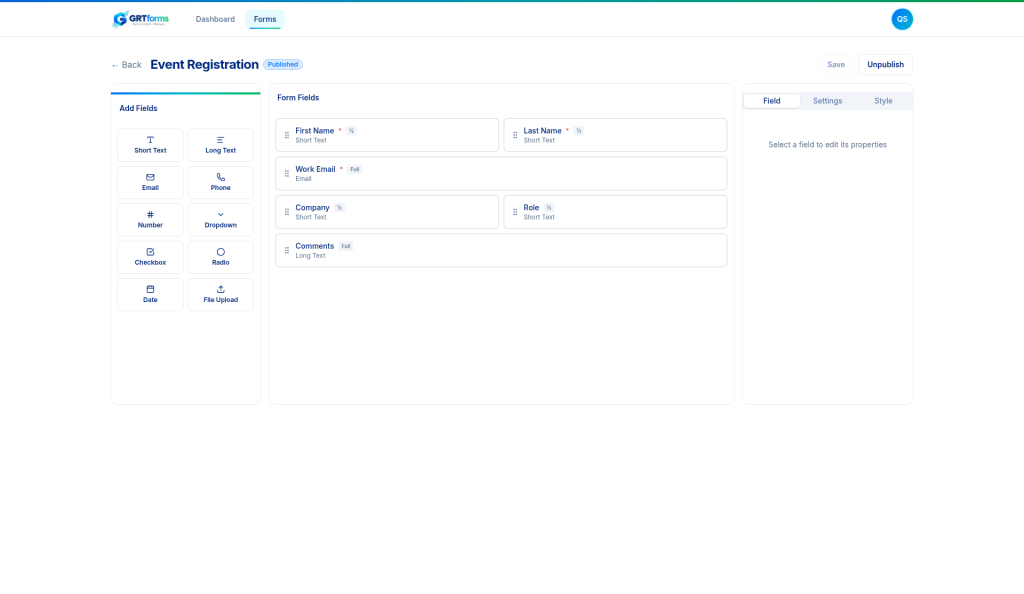Click the drag handle of Comments field
Viewport: 1024px width, 594px height.
pyautogui.click(x=287, y=251)
